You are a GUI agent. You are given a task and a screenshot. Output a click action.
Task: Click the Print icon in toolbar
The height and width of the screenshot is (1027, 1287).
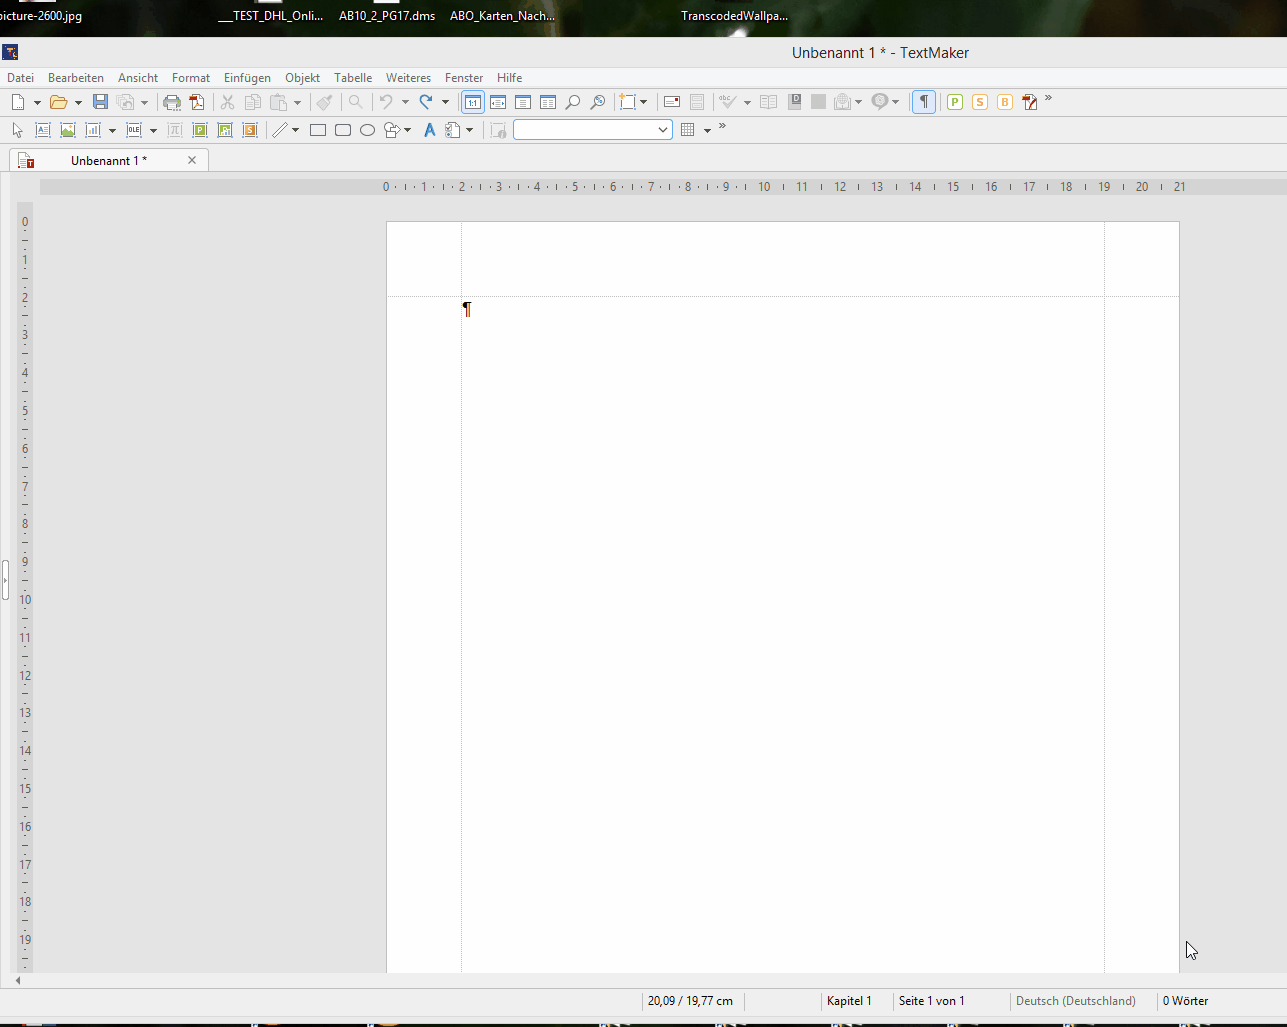pos(172,102)
